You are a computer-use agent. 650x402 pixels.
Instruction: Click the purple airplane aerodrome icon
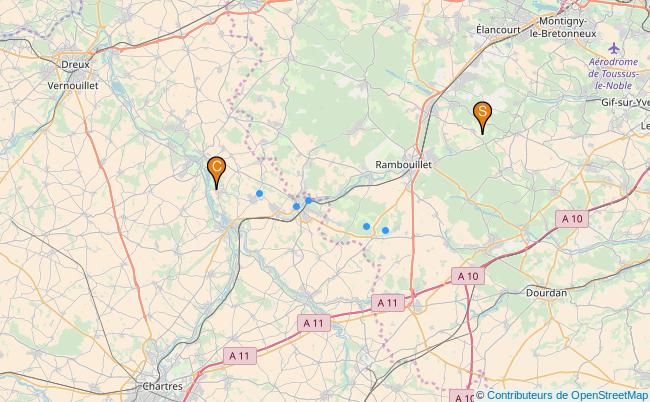[614, 48]
